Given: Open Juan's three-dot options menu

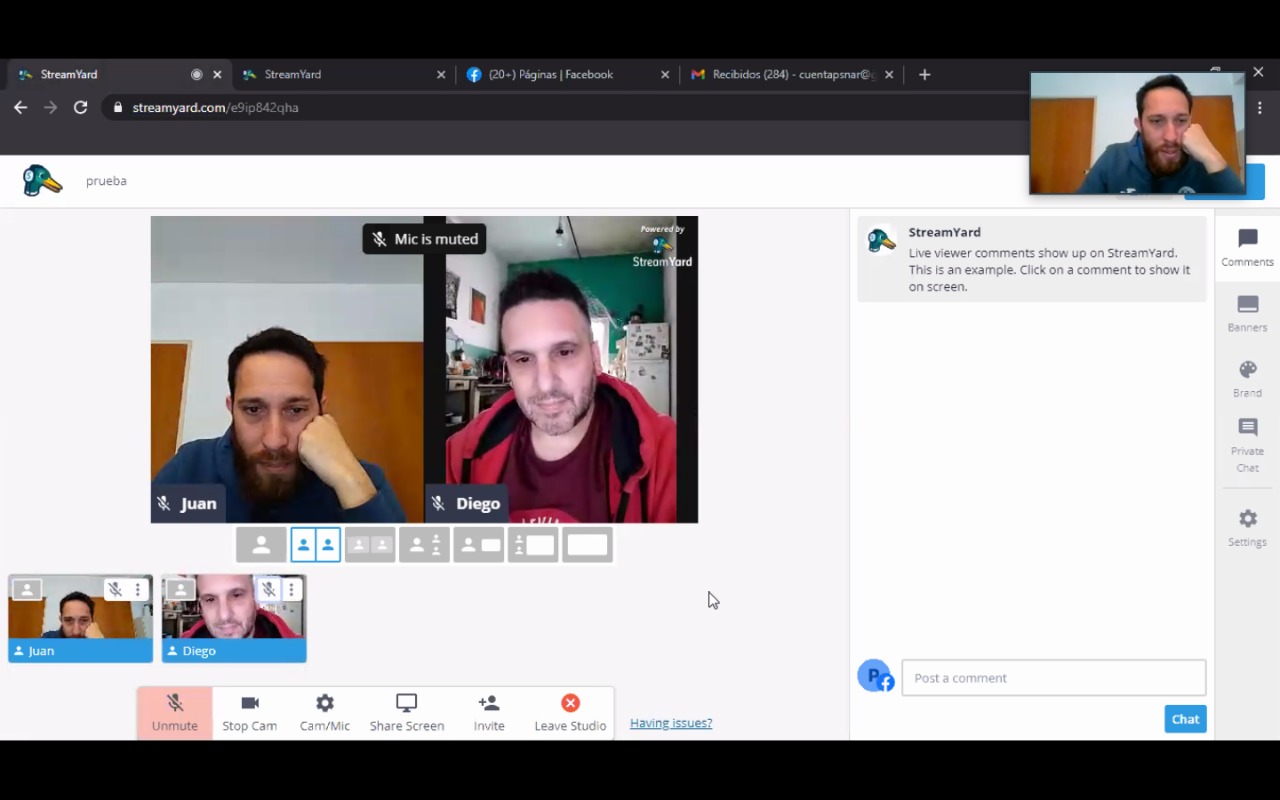Looking at the screenshot, I should [x=138, y=590].
